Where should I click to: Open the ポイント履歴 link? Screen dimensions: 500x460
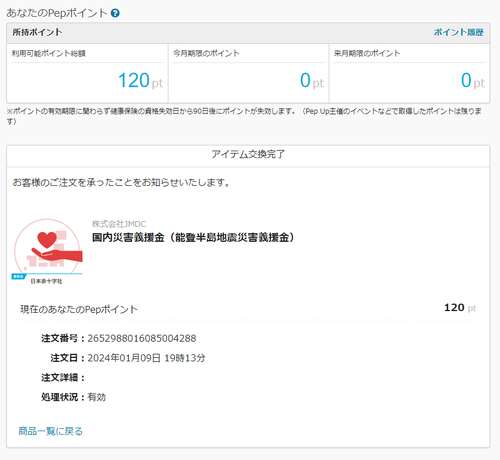point(458,32)
